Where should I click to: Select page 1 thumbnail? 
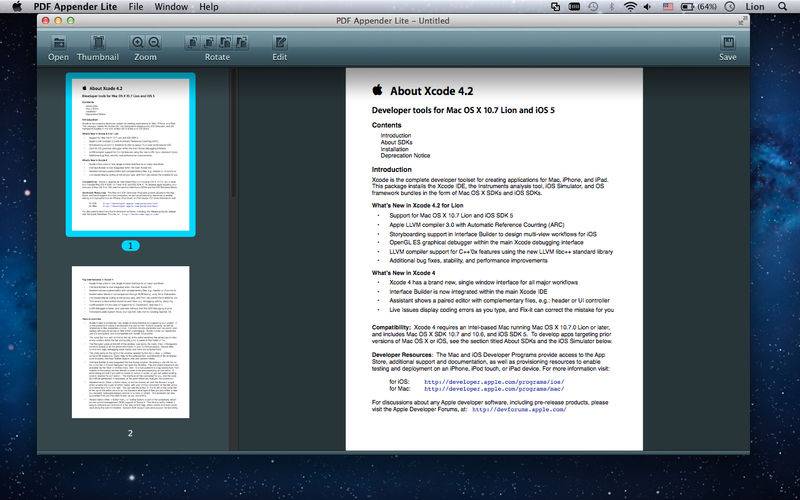pos(131,155)
